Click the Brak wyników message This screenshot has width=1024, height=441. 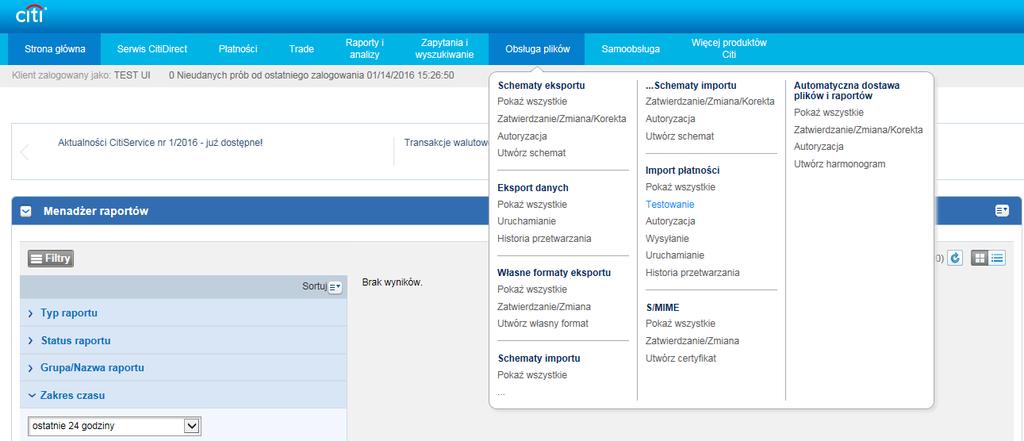pos(392,282)
